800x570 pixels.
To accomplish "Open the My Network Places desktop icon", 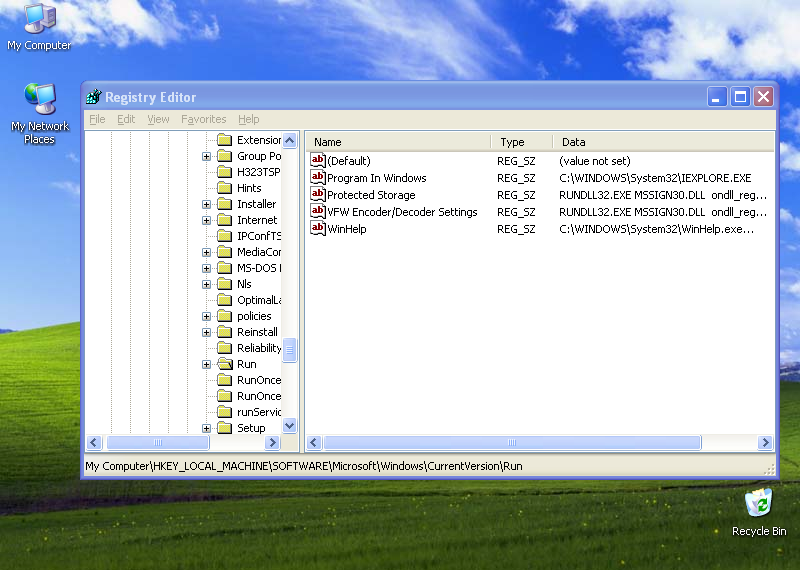I will pyautogui.click(x=39, y=113).
